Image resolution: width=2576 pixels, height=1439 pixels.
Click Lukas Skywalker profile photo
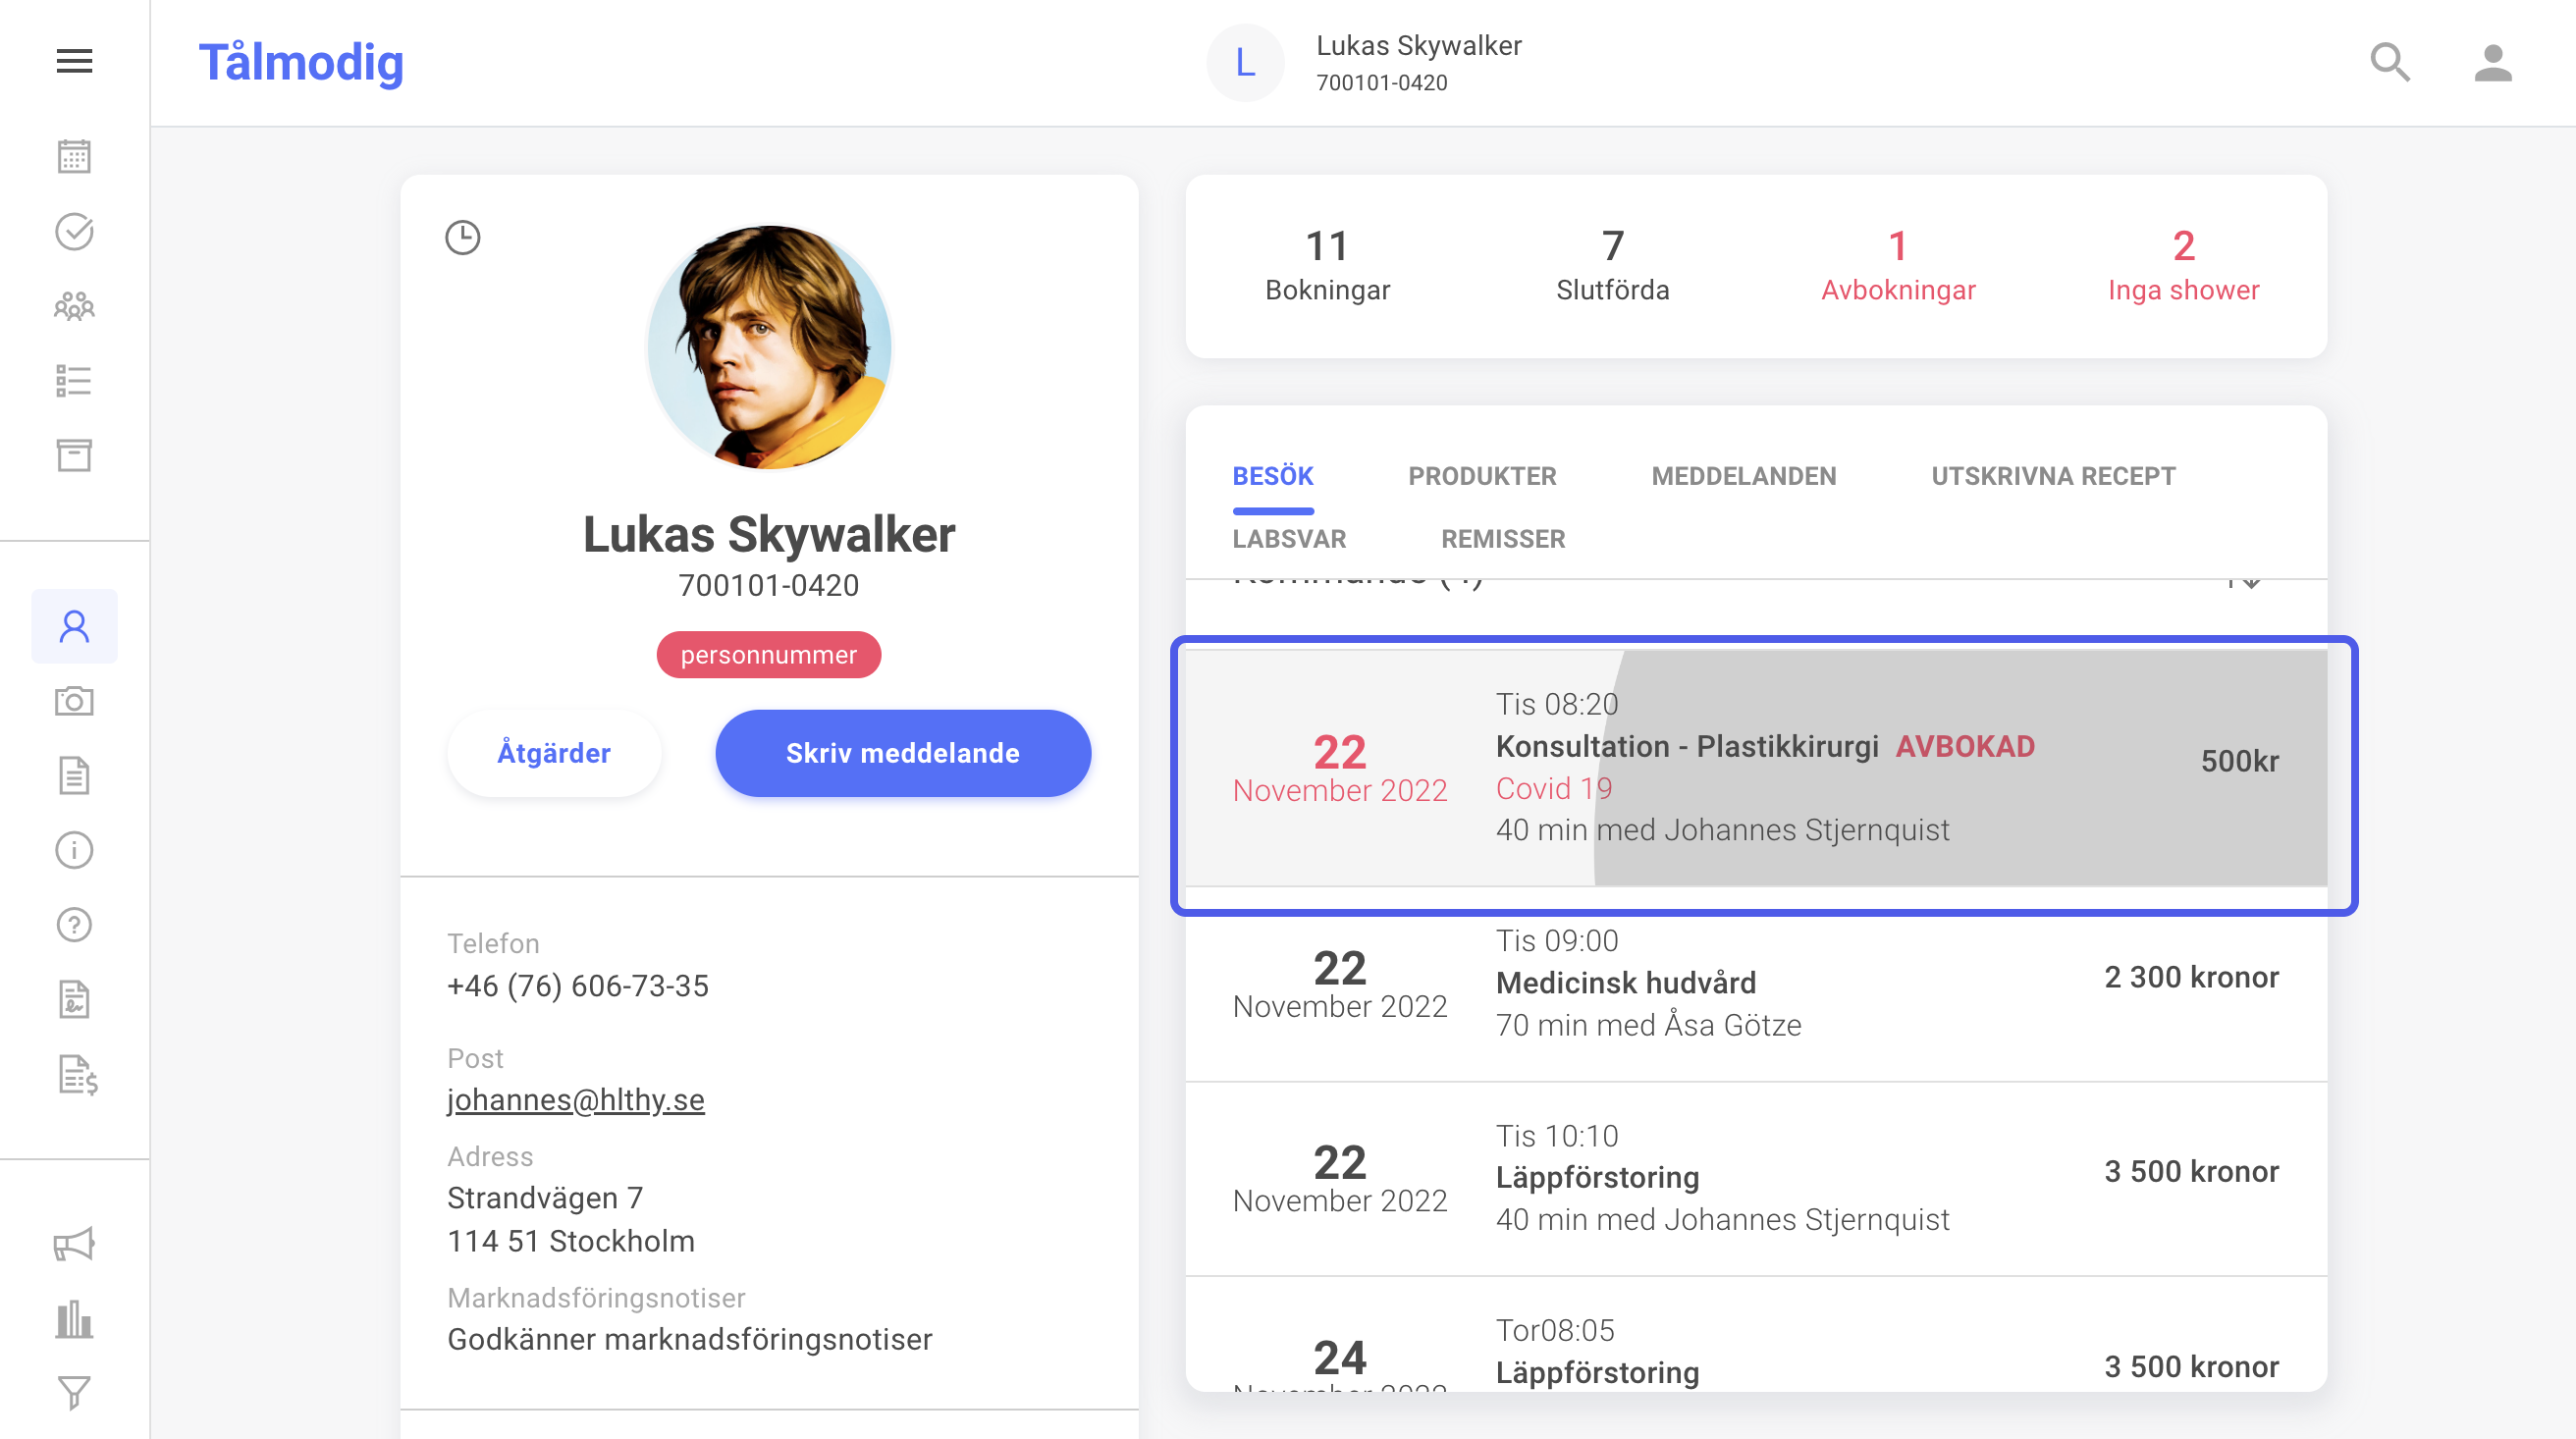[x=769, y=347]
